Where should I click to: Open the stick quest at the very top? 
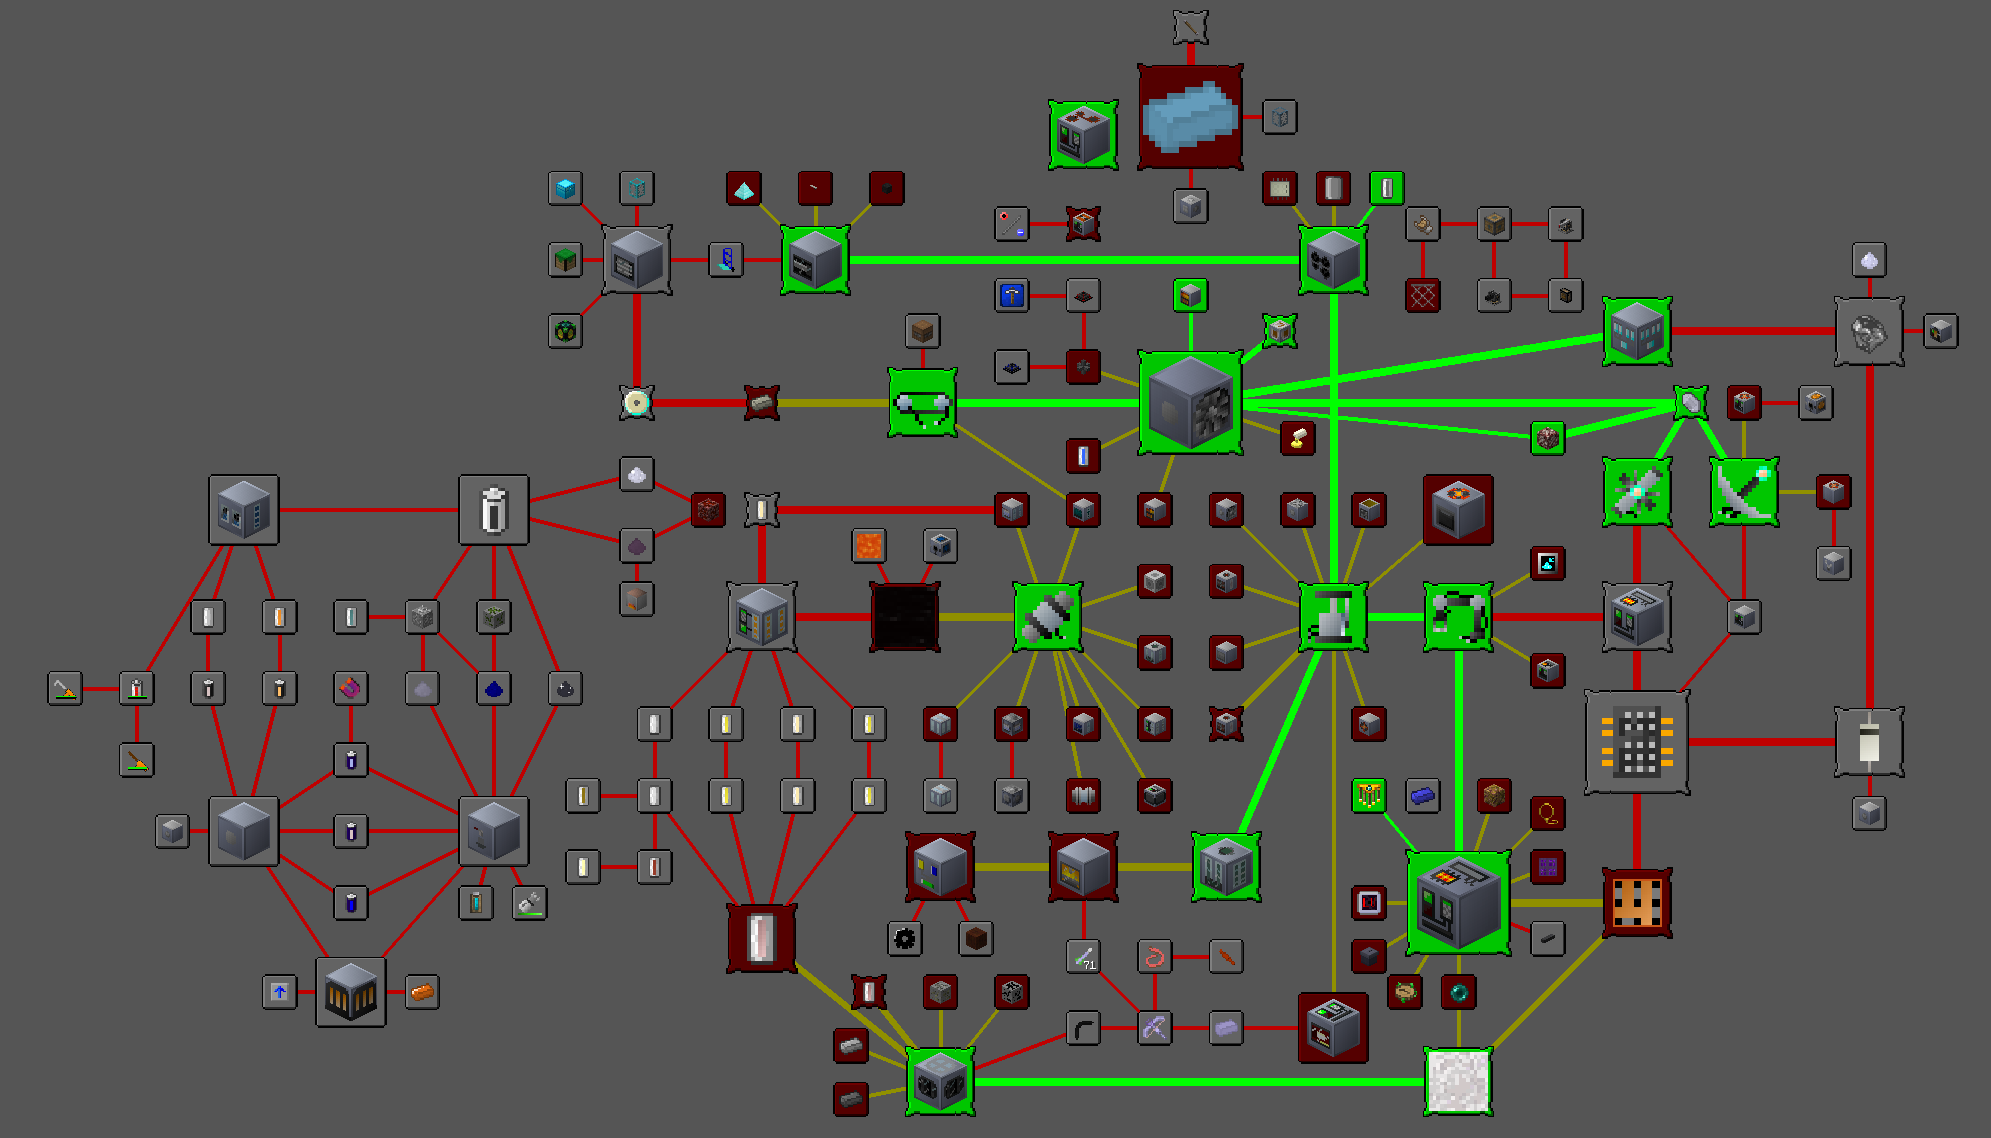coord(1190,25)
